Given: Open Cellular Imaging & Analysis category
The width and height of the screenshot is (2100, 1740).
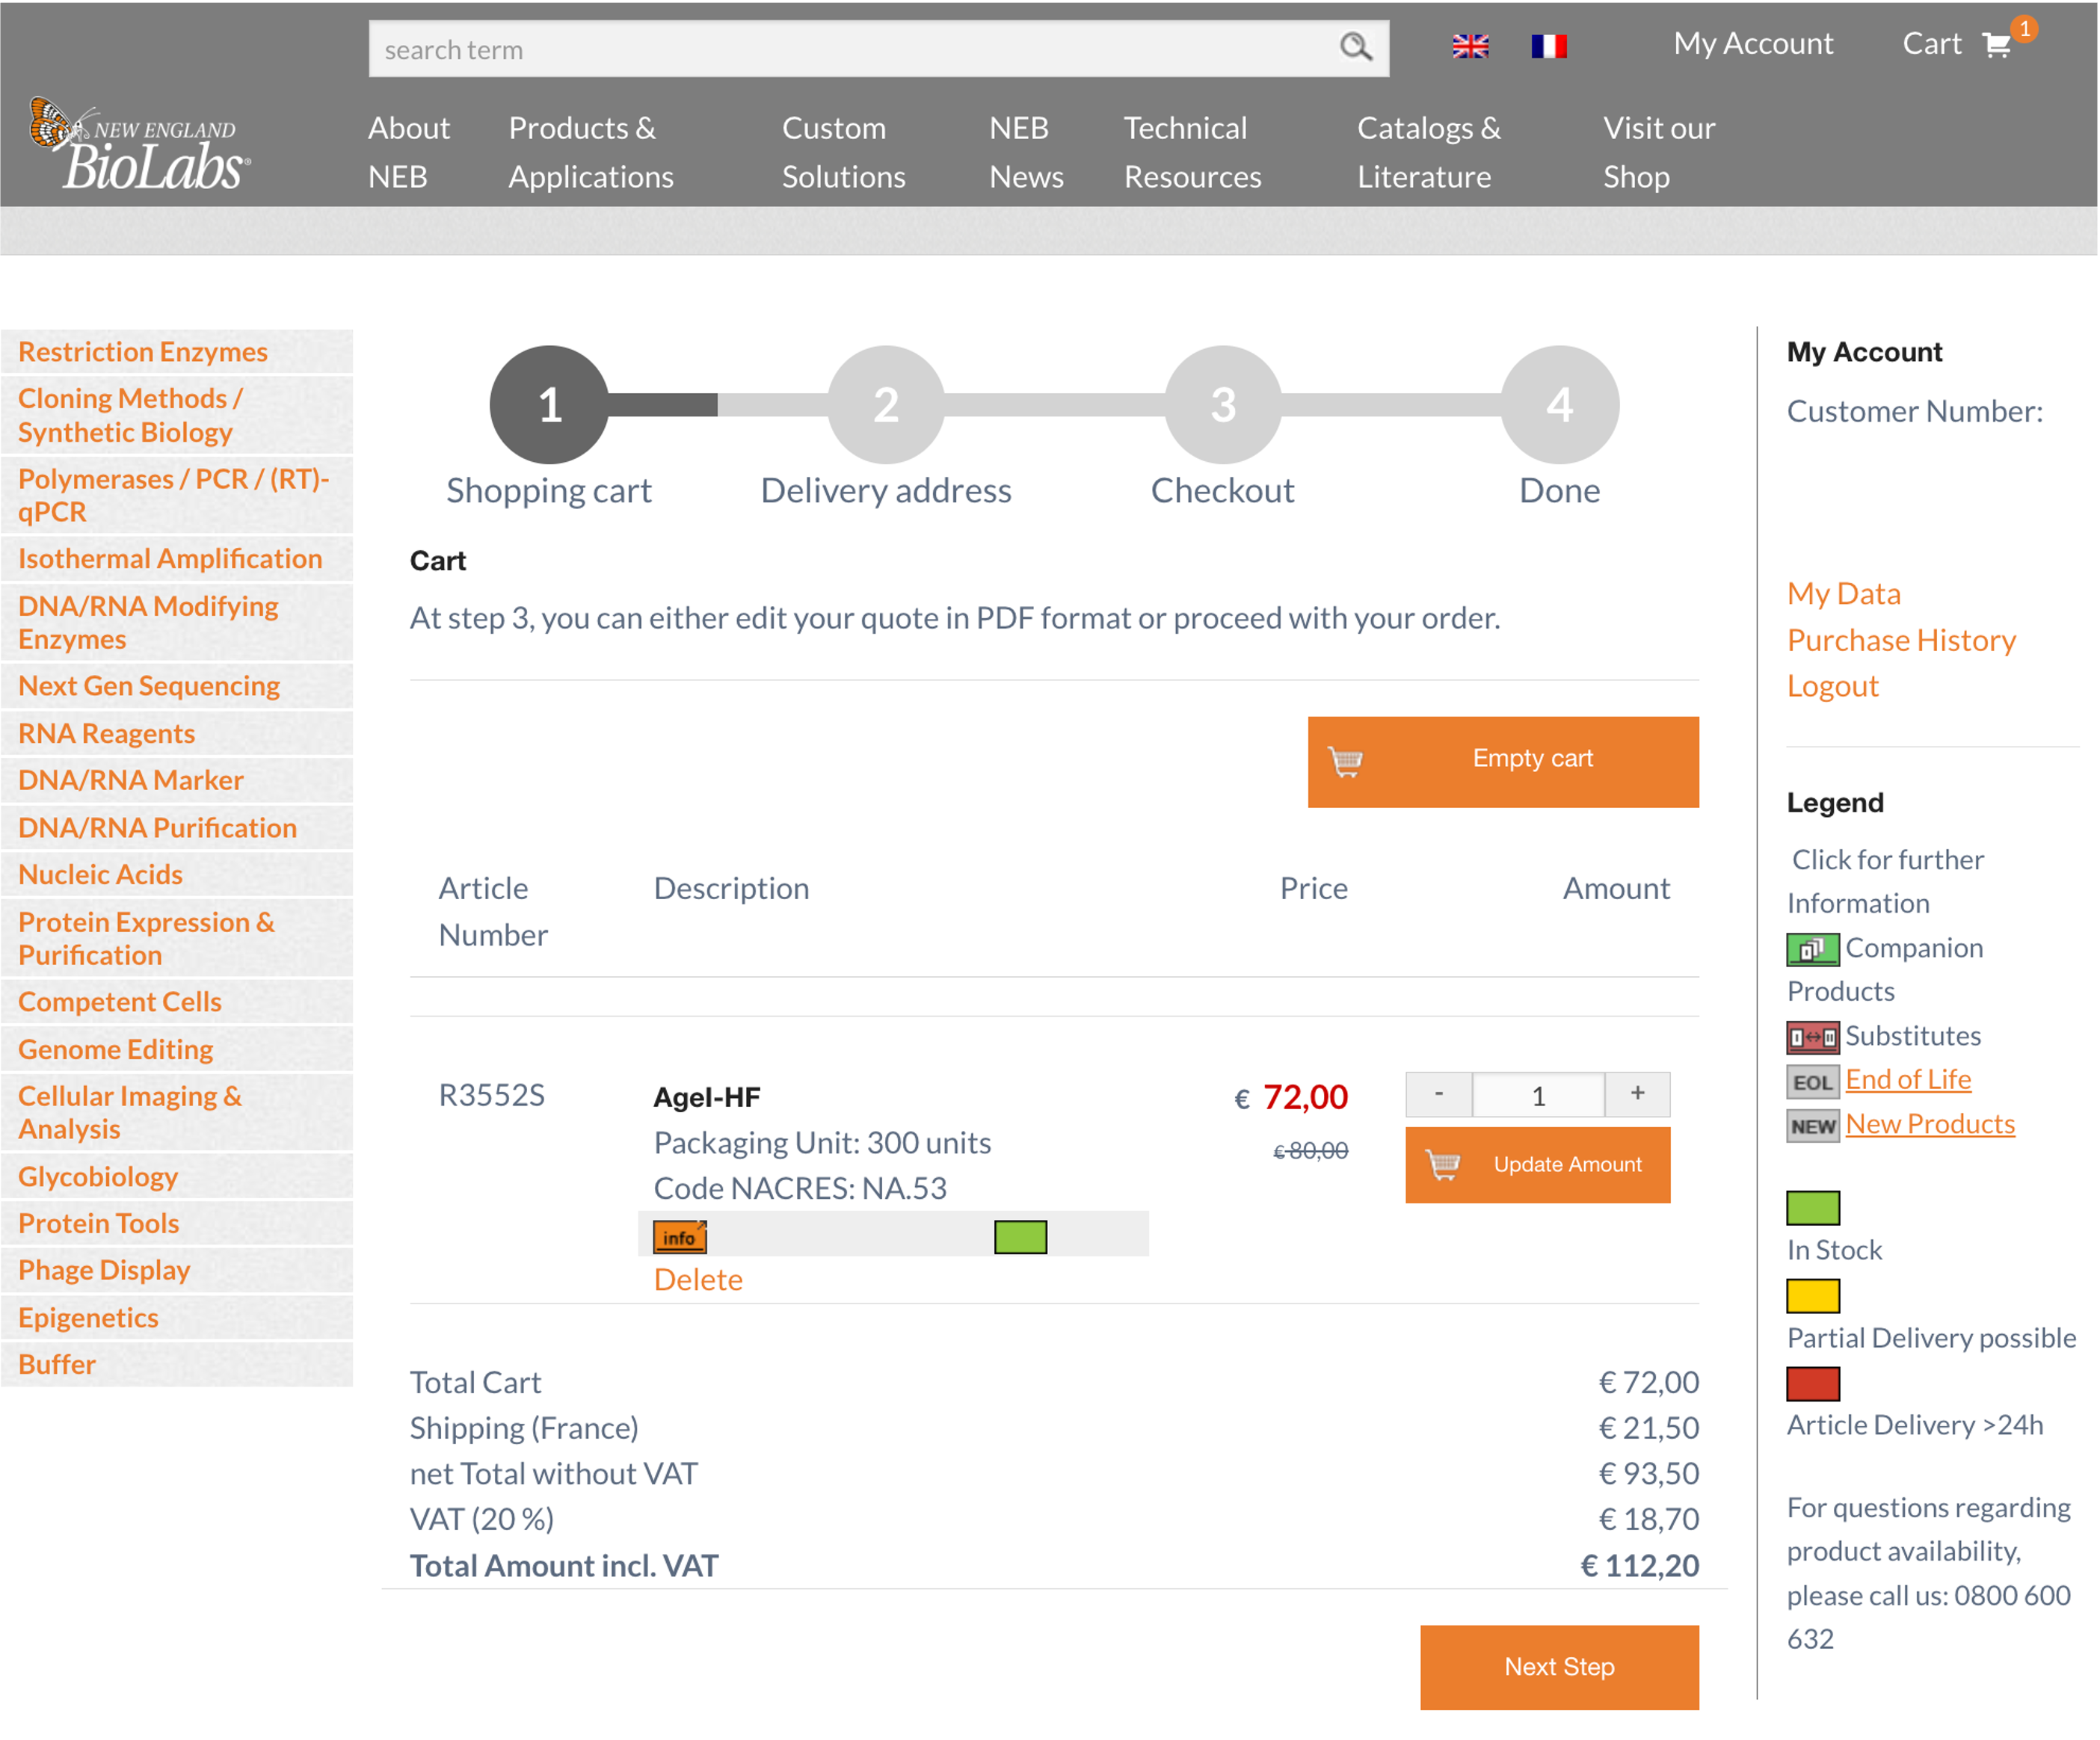Looking at the screenshot, I should (x=177, y=1113).
